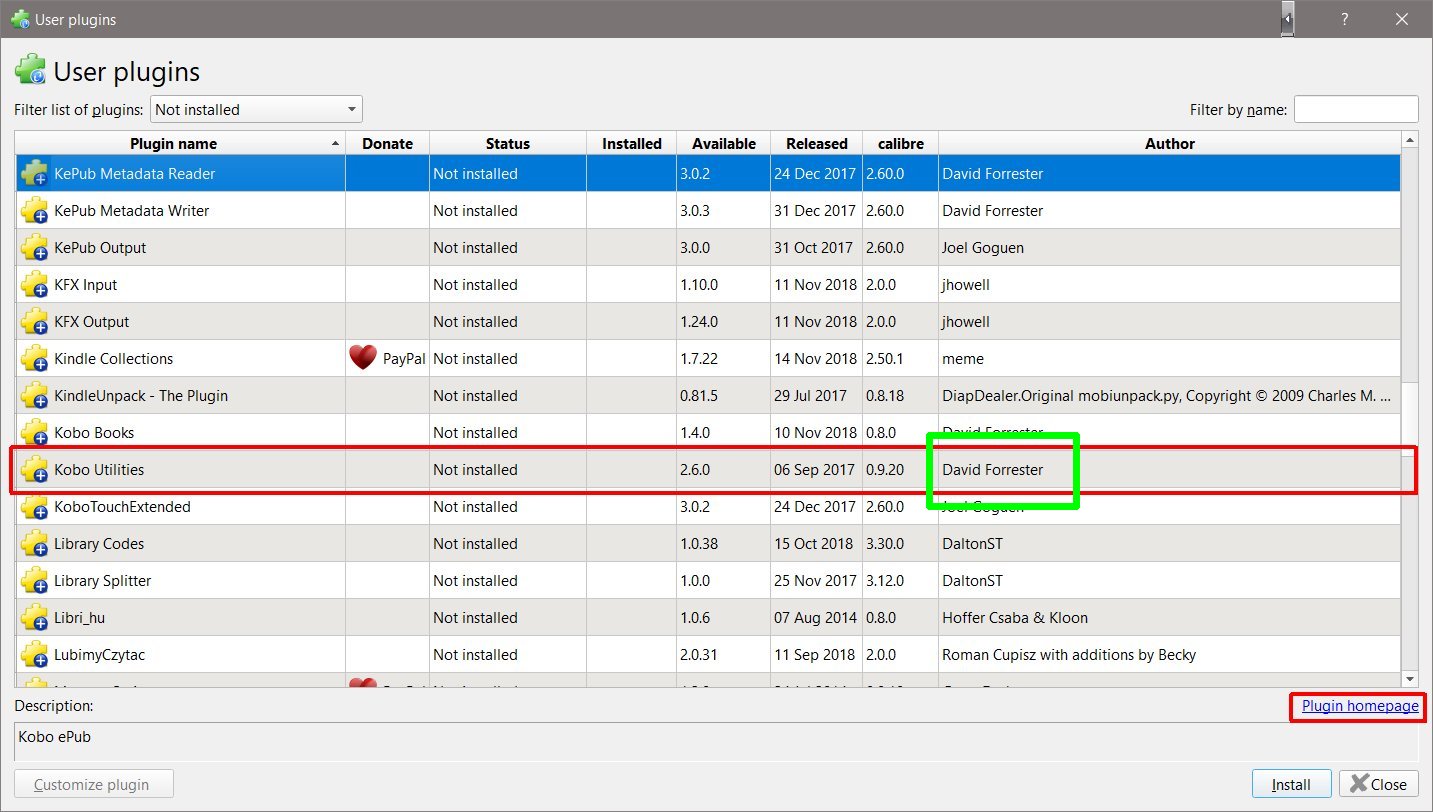Click the available version 1.7.22 cell
The width and height of the screenshot is (1433, 812).
point(699,358)
